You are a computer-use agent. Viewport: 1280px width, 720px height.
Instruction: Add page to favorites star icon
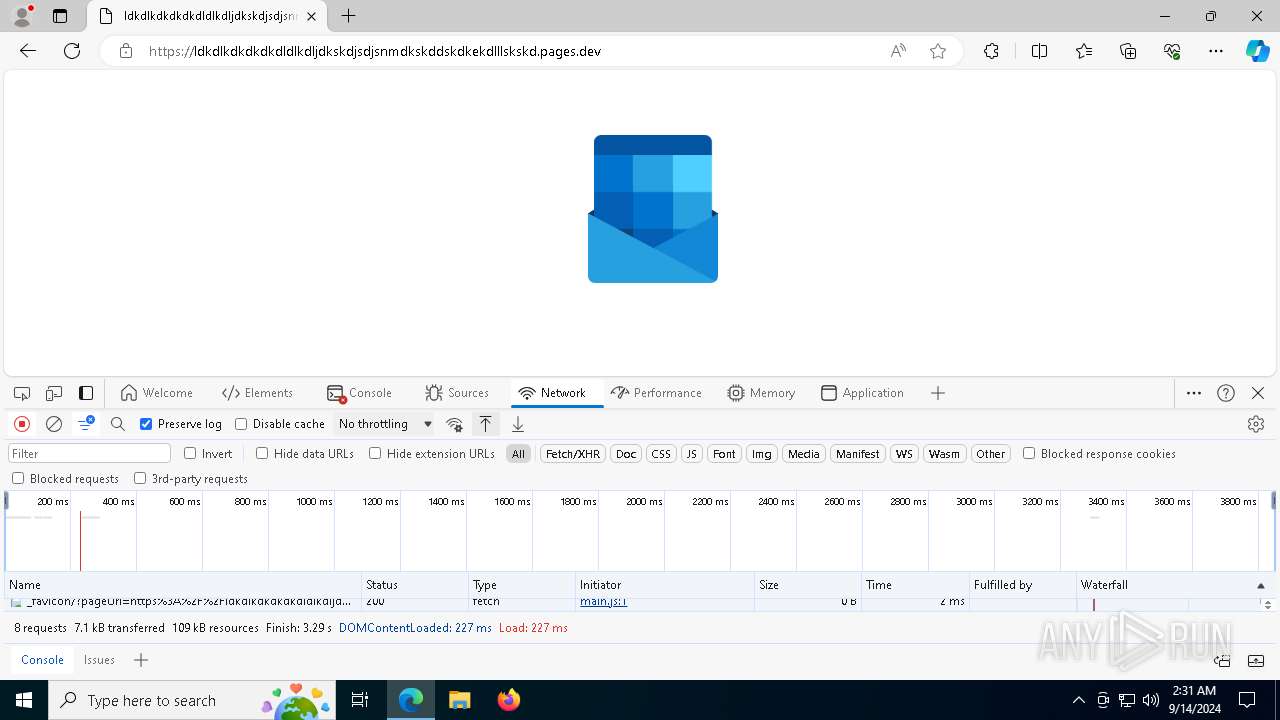click(938, 51)
